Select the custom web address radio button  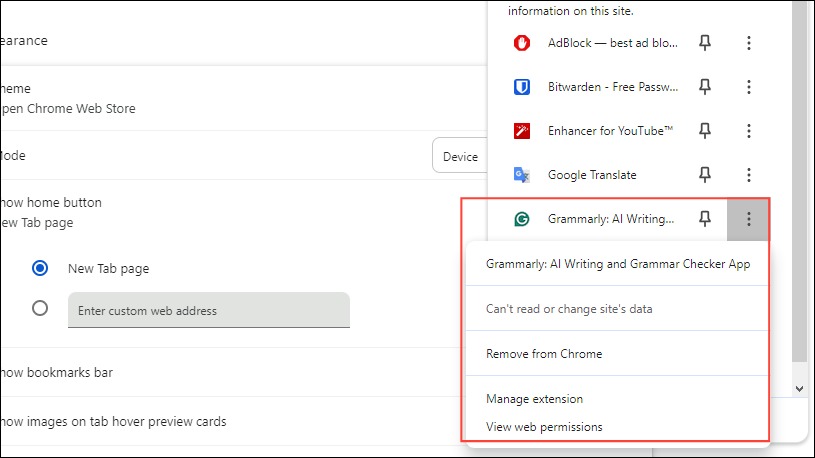pyautogui.click(x=40, y=308)
